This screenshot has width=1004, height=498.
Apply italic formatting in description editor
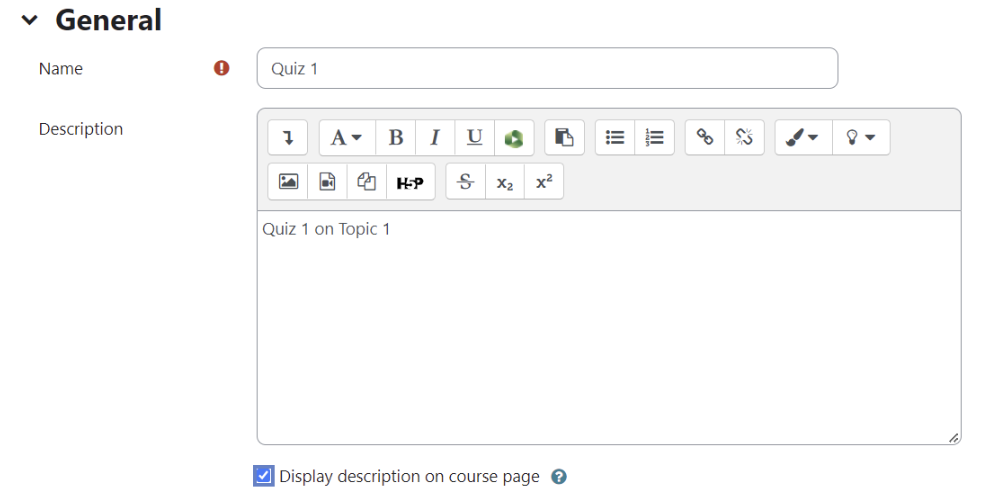(x=435, y=138)
